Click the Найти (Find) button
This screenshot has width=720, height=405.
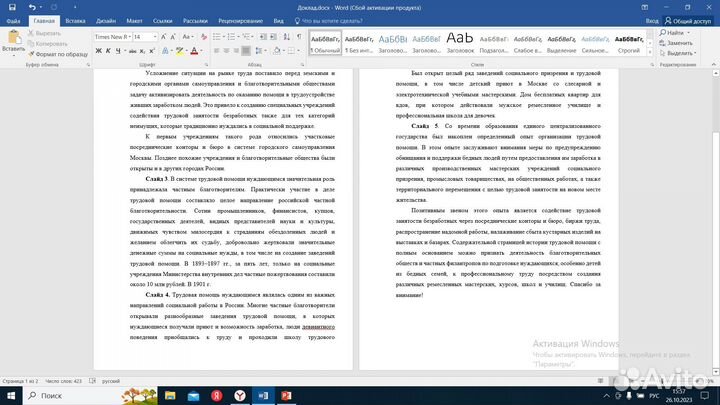pos(675,33)
